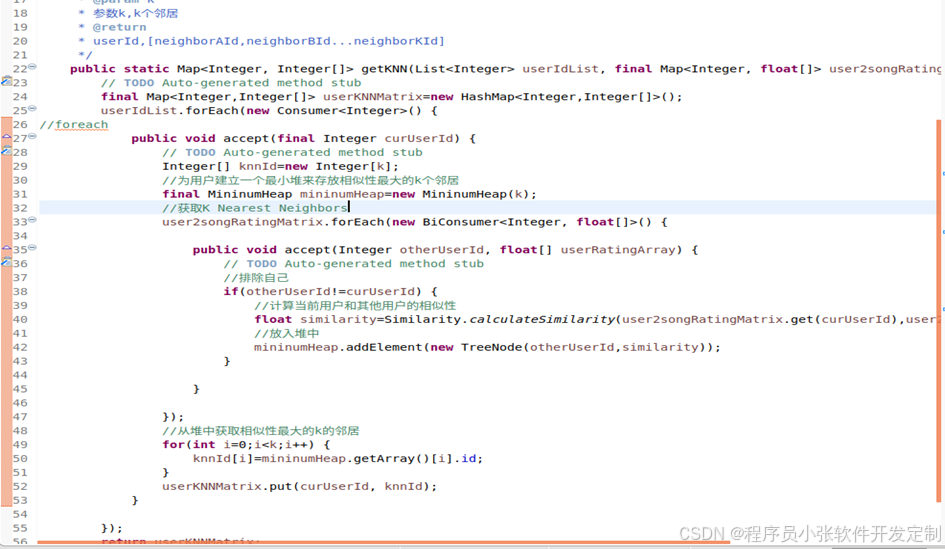Collapse the accept method fold at line 27
Image resolution: width=945 pixels, height=549 pixels.
(33, 136)
